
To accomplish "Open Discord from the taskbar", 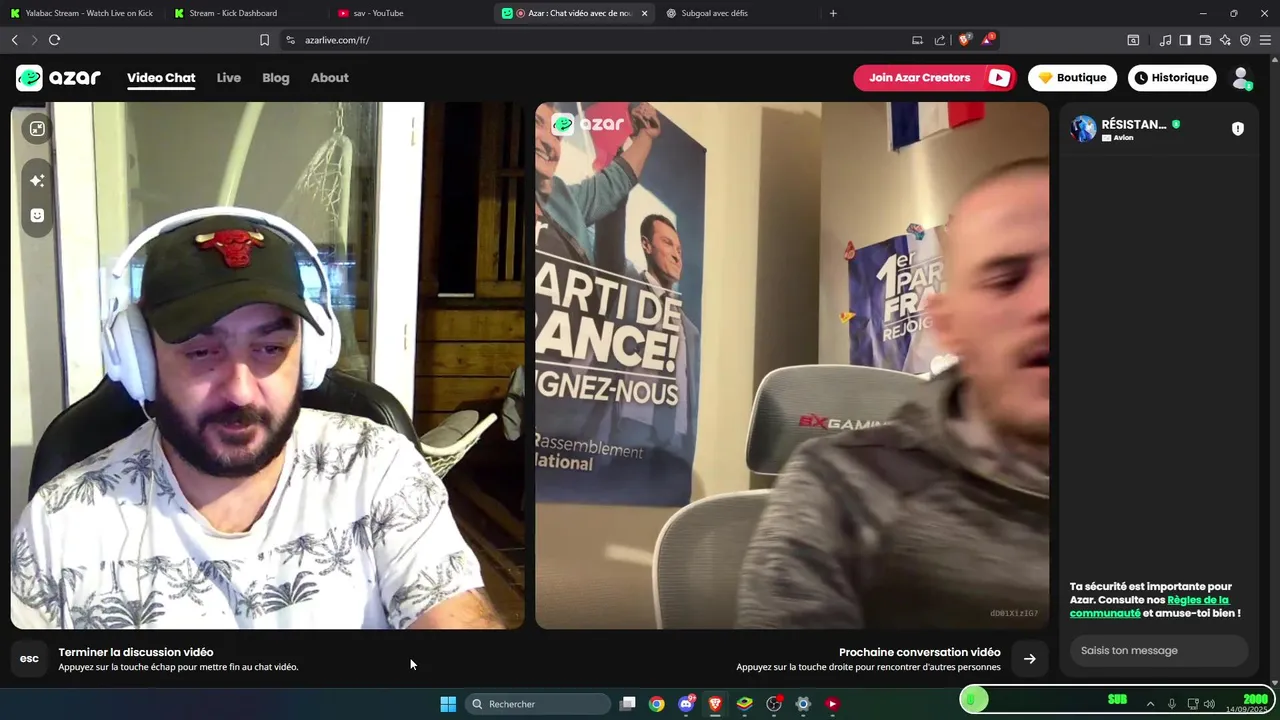I will 686,704.
